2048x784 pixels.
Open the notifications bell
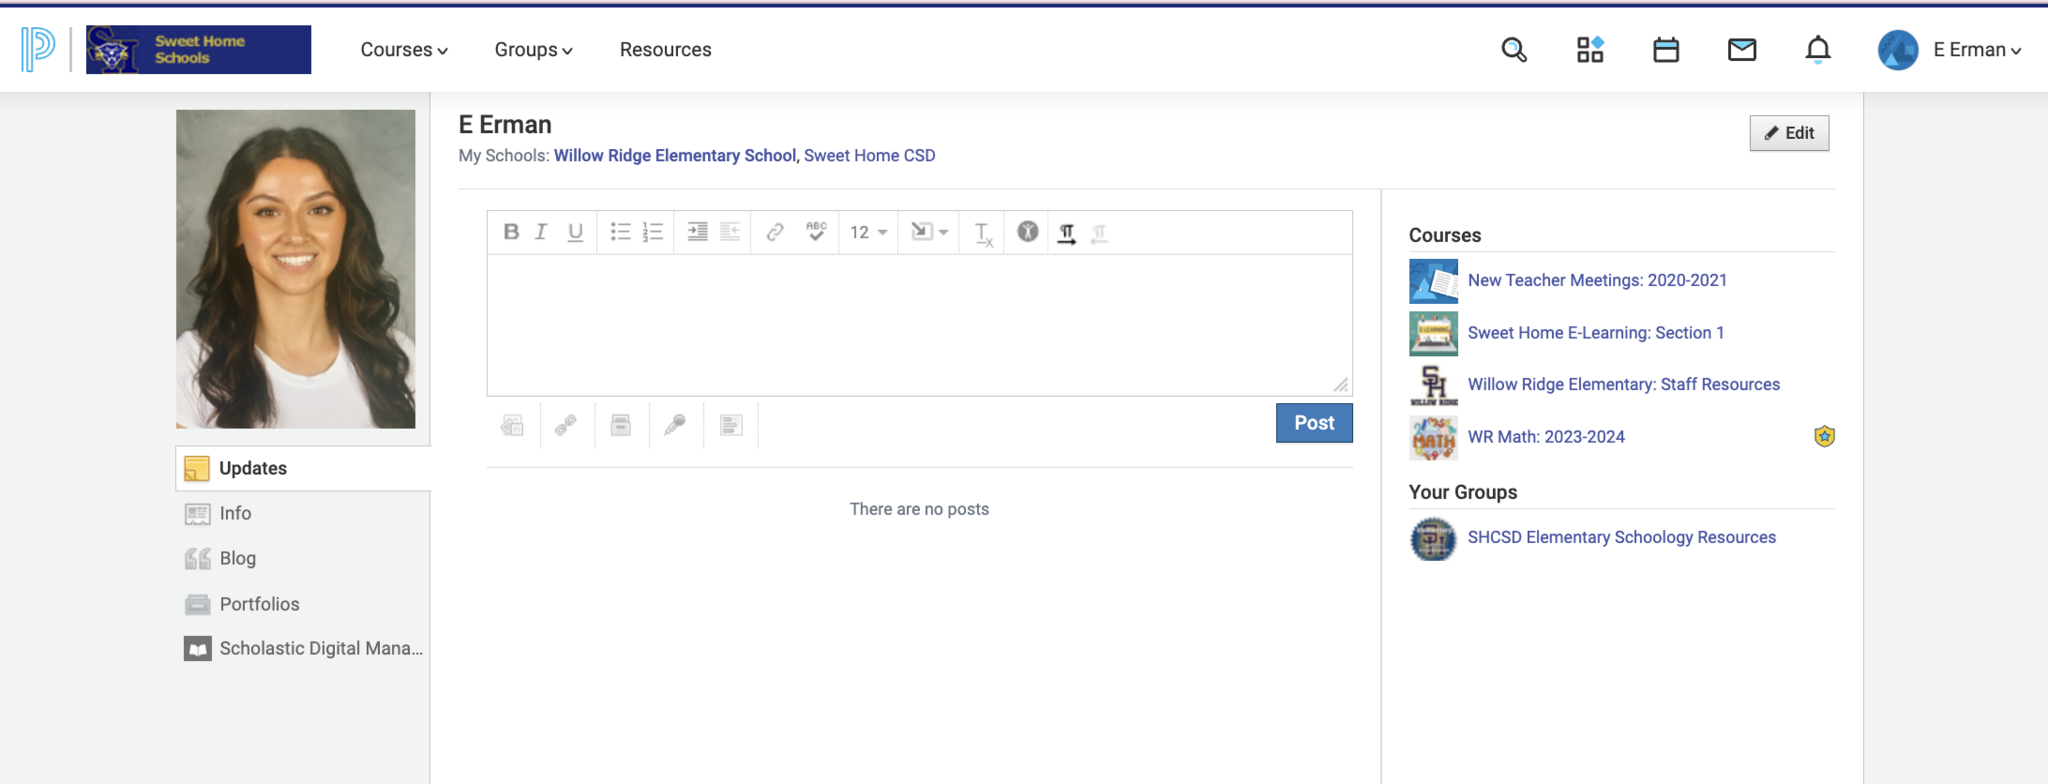[1817, 50]
